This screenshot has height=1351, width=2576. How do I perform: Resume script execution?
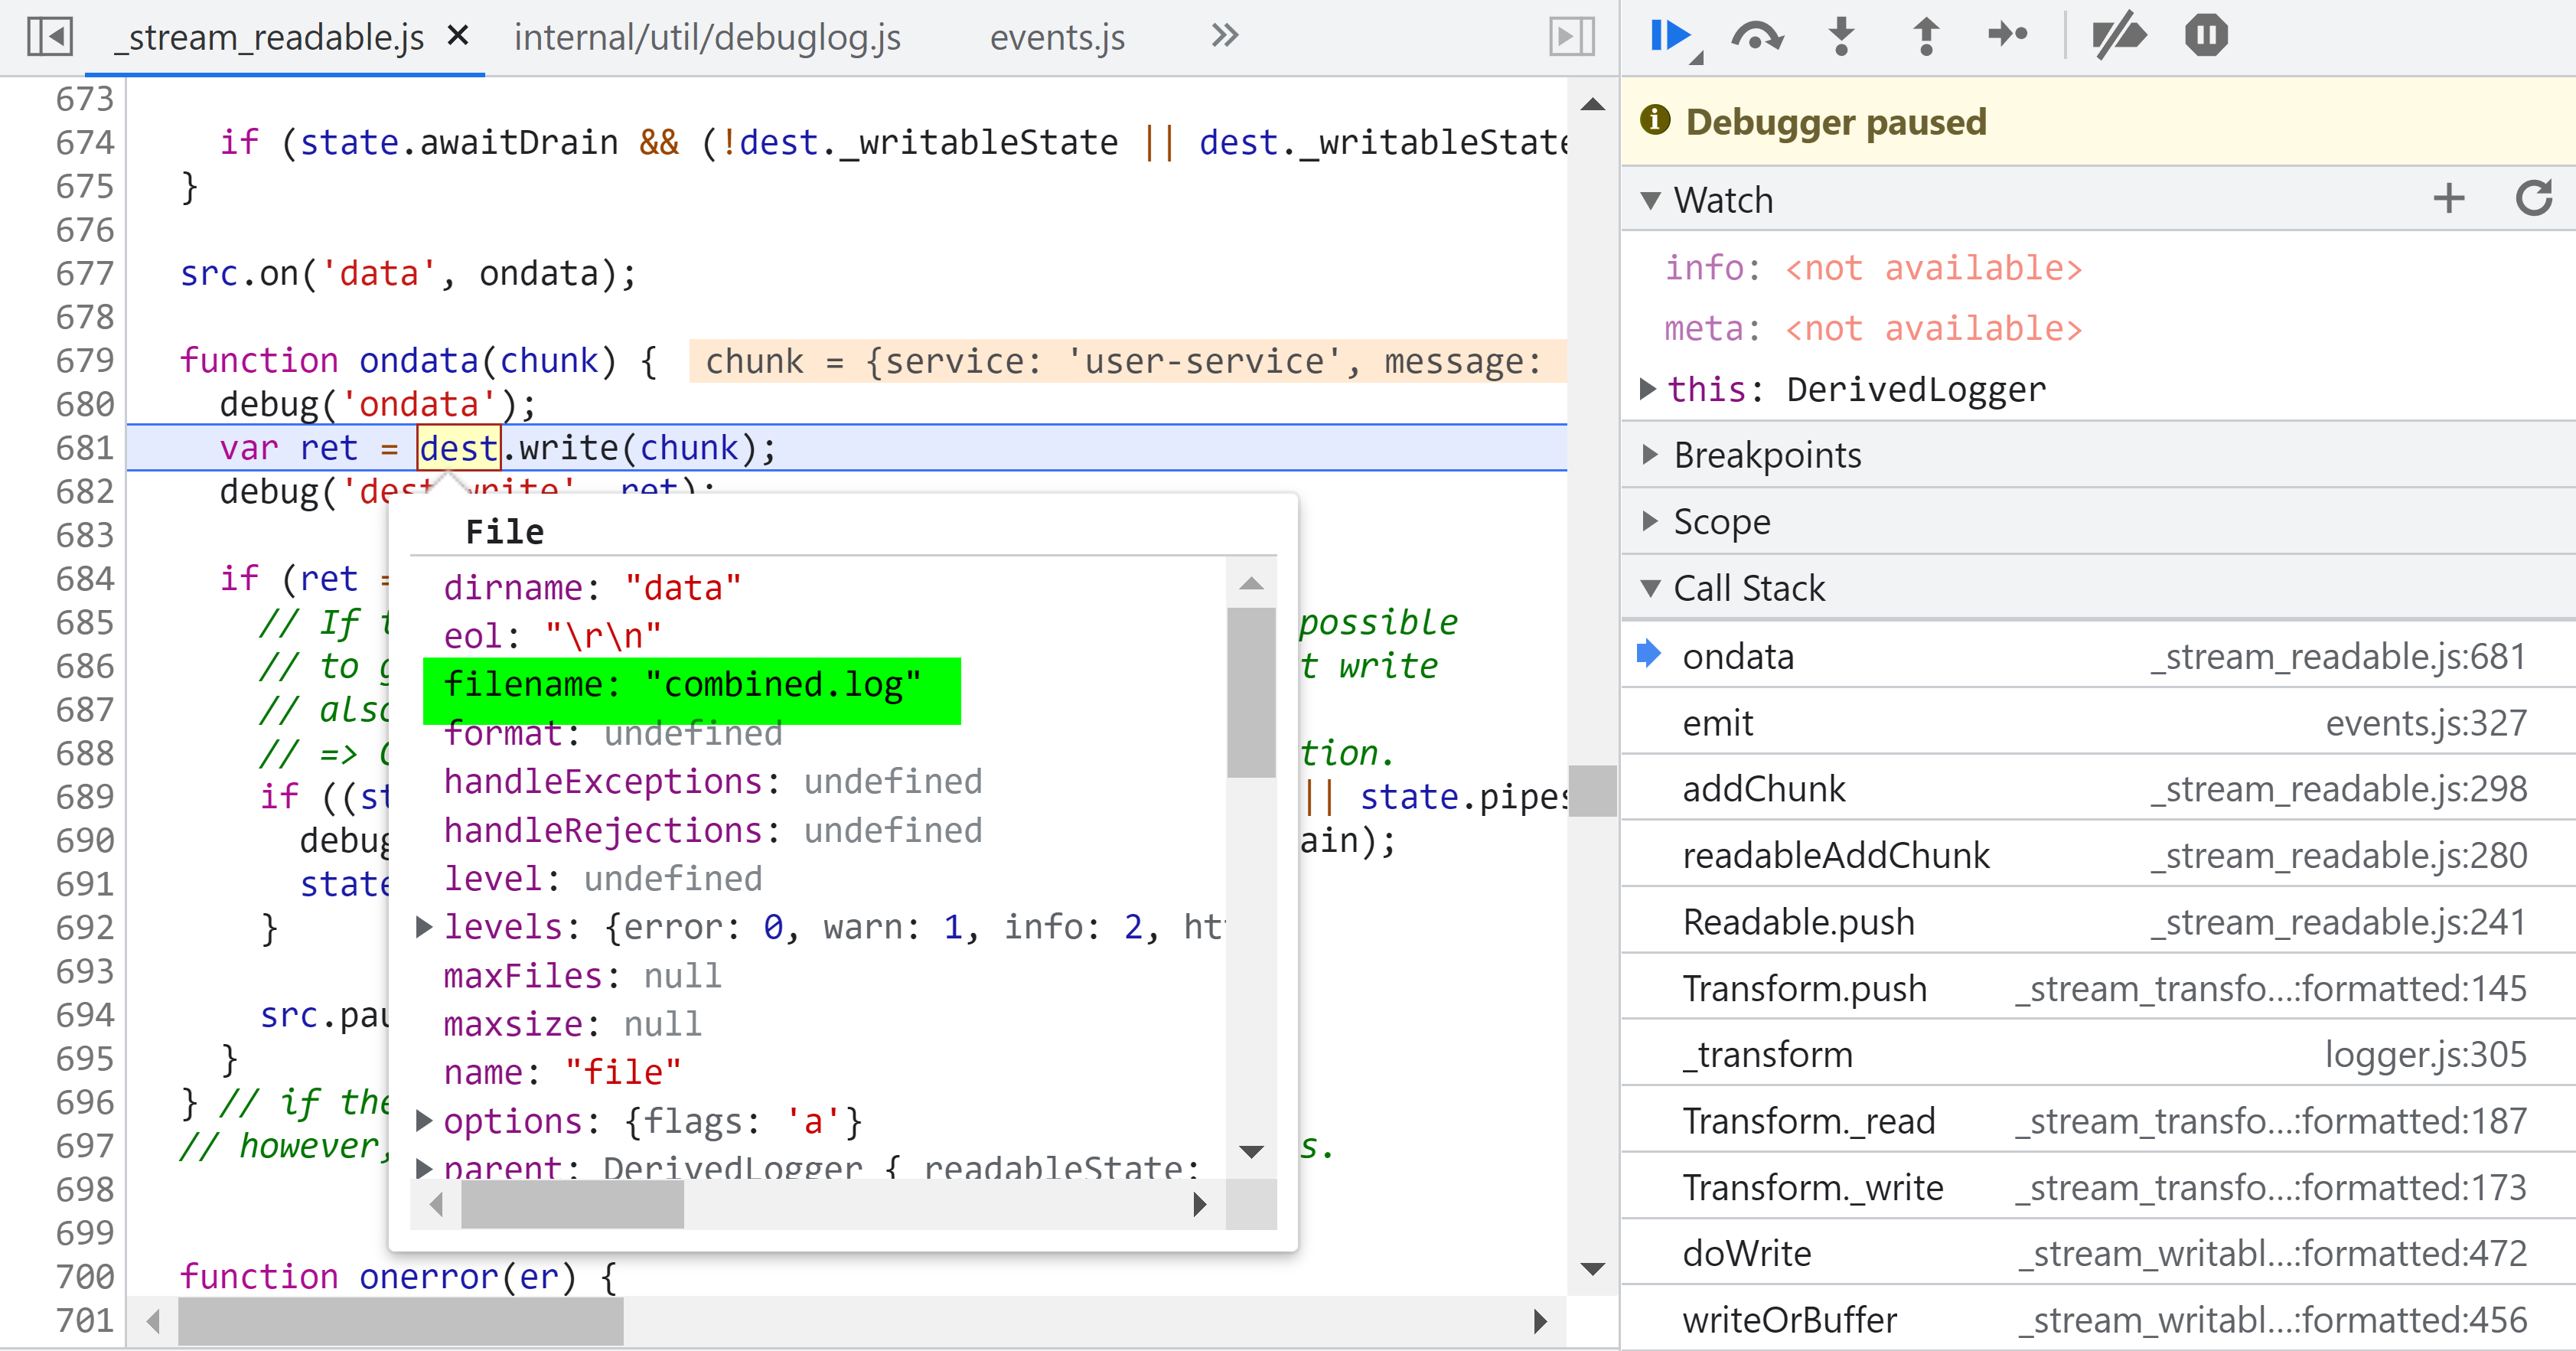tap(1668, 37)
